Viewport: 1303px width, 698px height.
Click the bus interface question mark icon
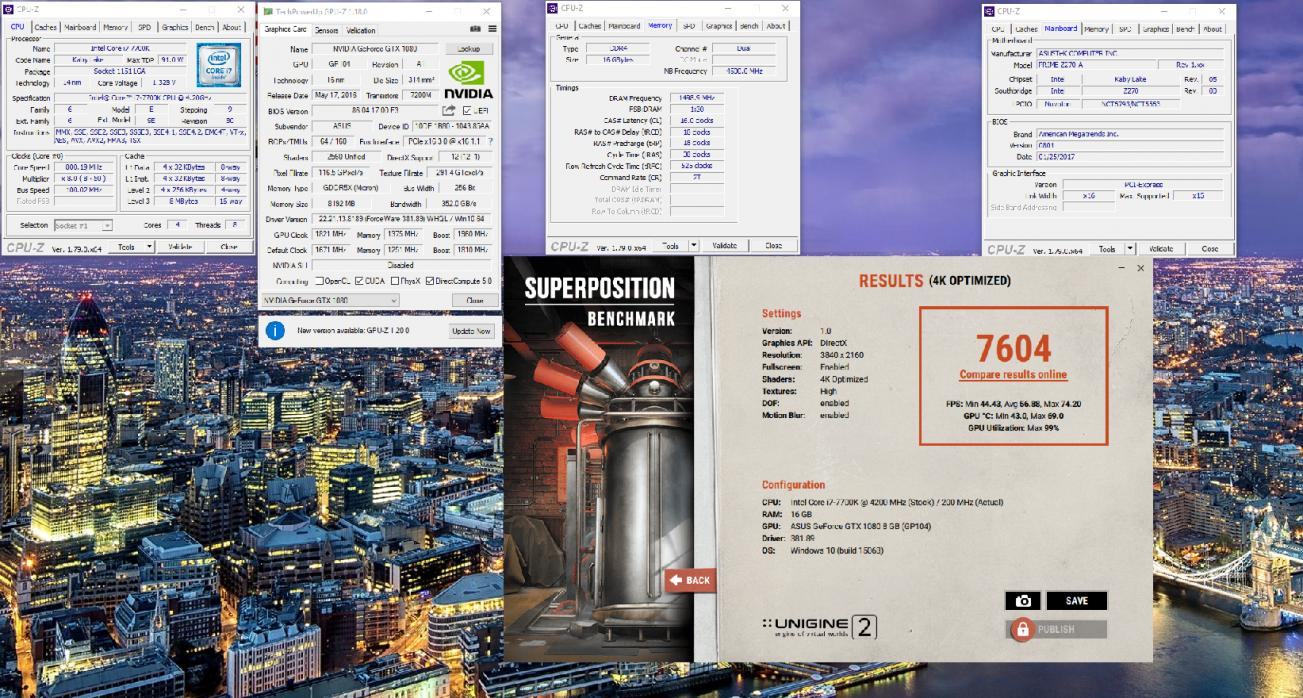tap(489, 142)
